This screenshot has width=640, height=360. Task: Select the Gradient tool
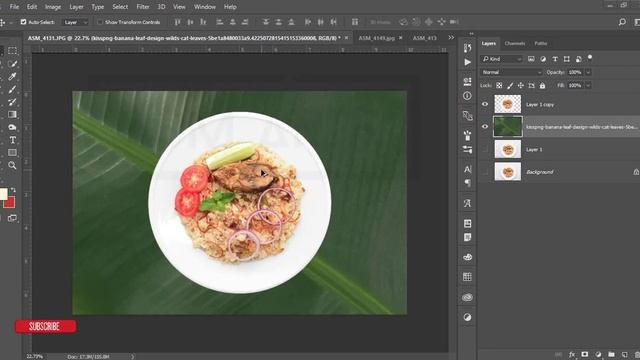coord(12,114)
